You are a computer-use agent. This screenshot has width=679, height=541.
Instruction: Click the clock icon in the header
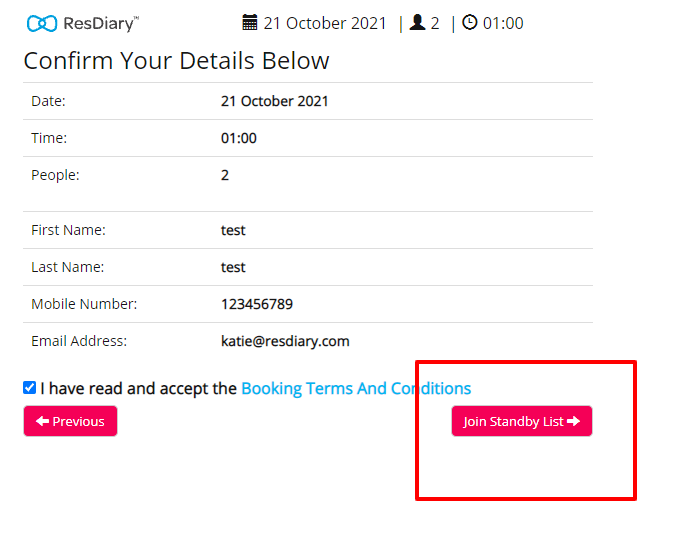tap(469, 23)
